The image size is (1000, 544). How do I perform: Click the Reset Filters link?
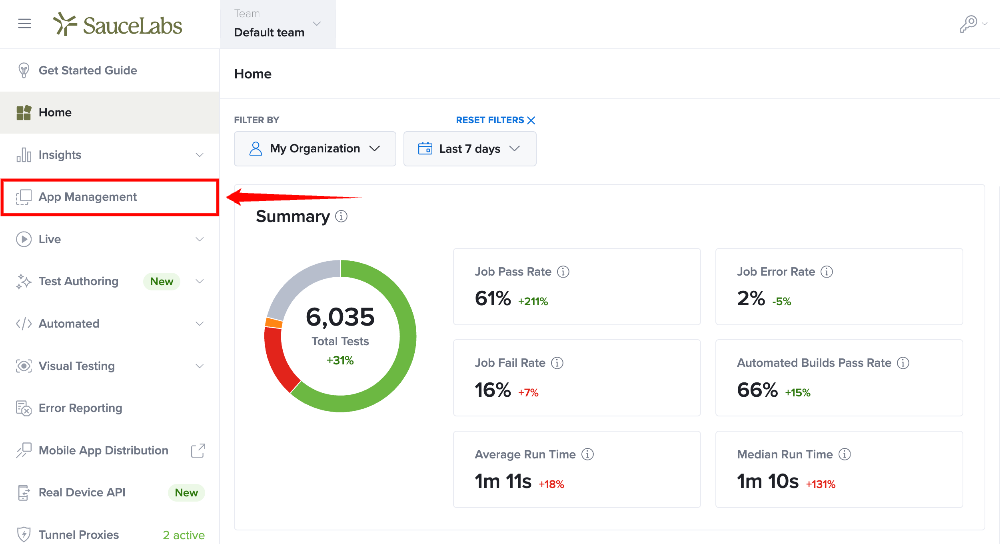pyautogui.click(x=496, y=120)
